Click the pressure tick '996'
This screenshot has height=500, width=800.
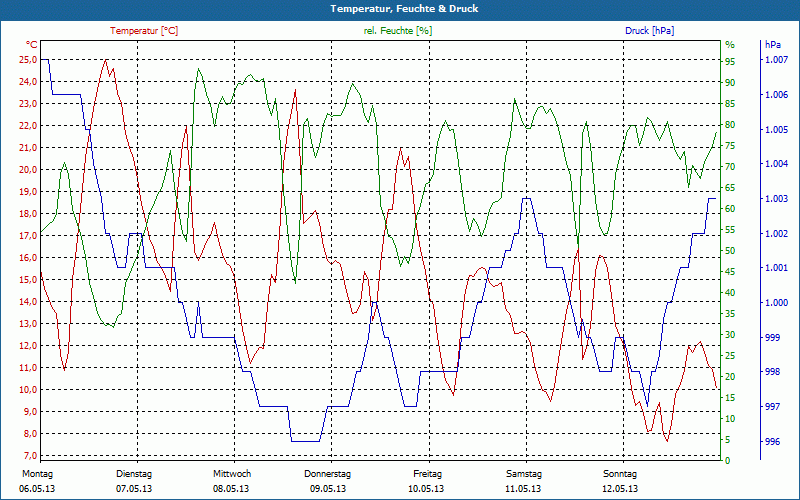(773, 441)
